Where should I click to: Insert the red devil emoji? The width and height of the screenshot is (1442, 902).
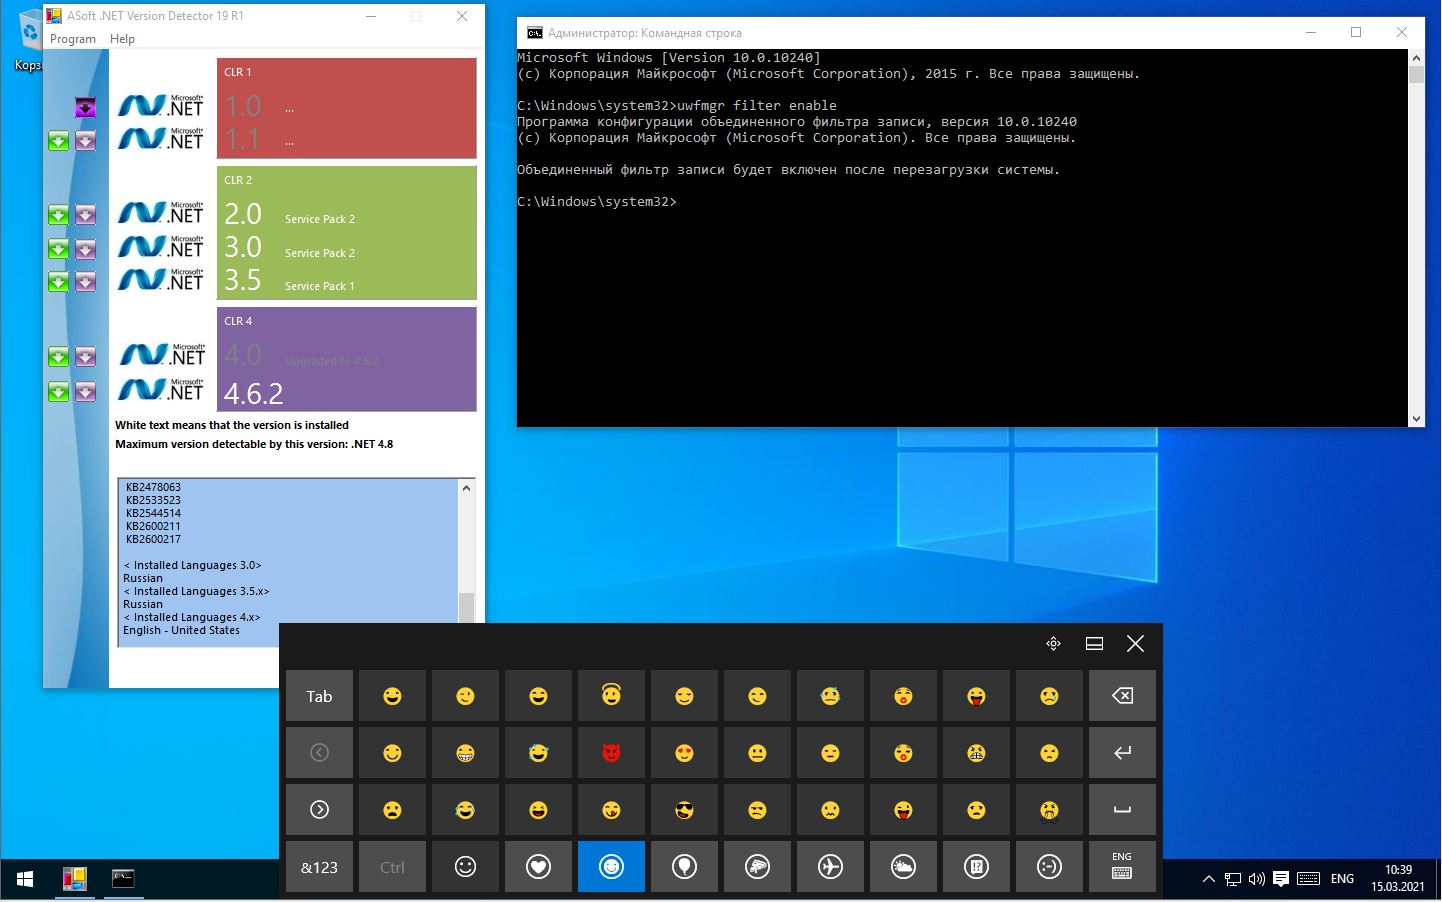pos(611,753)
